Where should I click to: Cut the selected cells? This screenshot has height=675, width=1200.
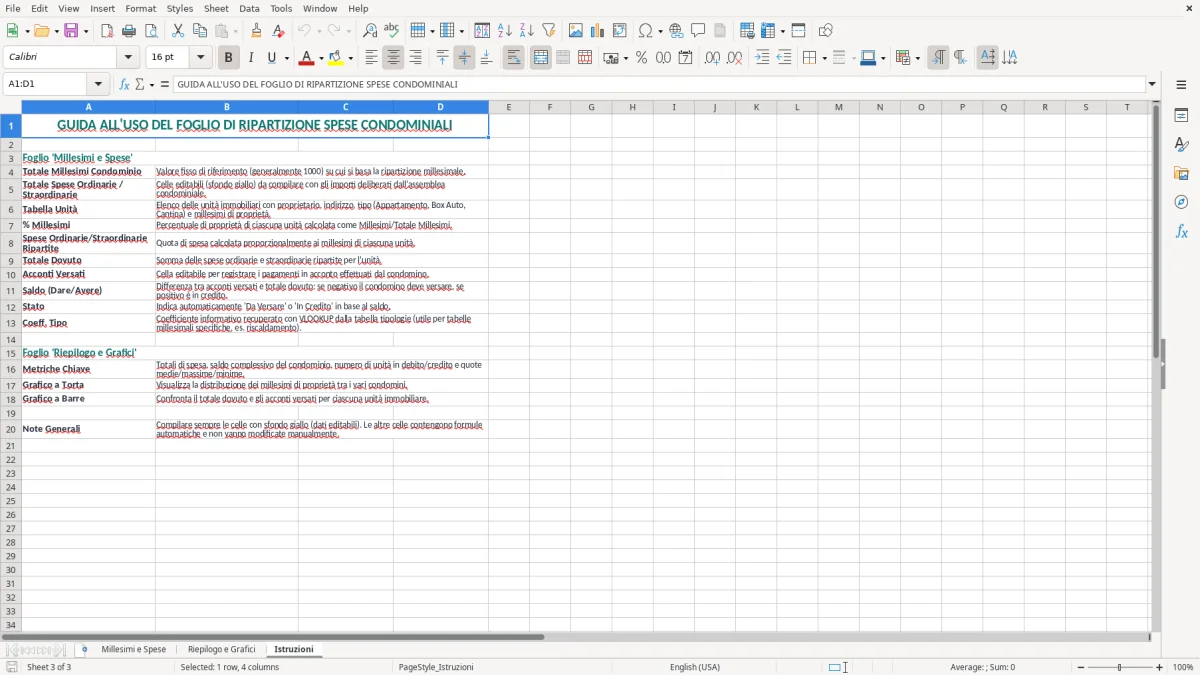point(178,31)
